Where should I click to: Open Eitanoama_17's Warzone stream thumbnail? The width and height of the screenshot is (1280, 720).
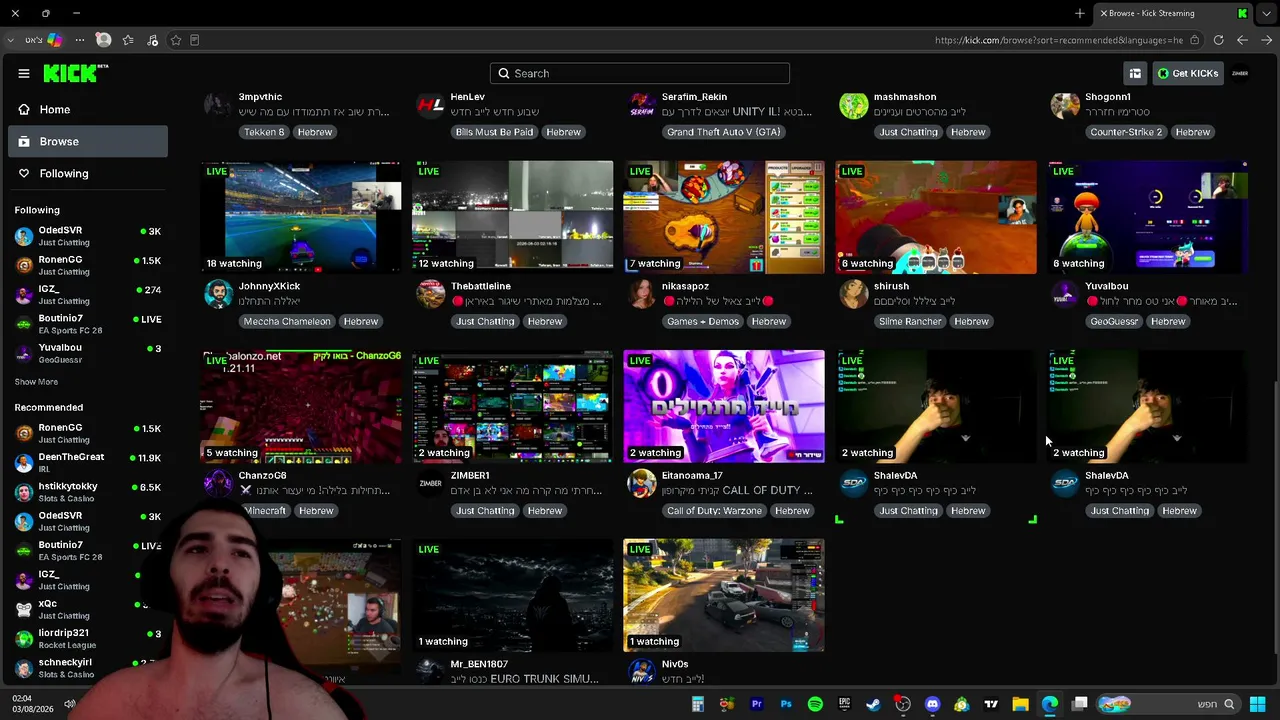(x=724, y=406)
